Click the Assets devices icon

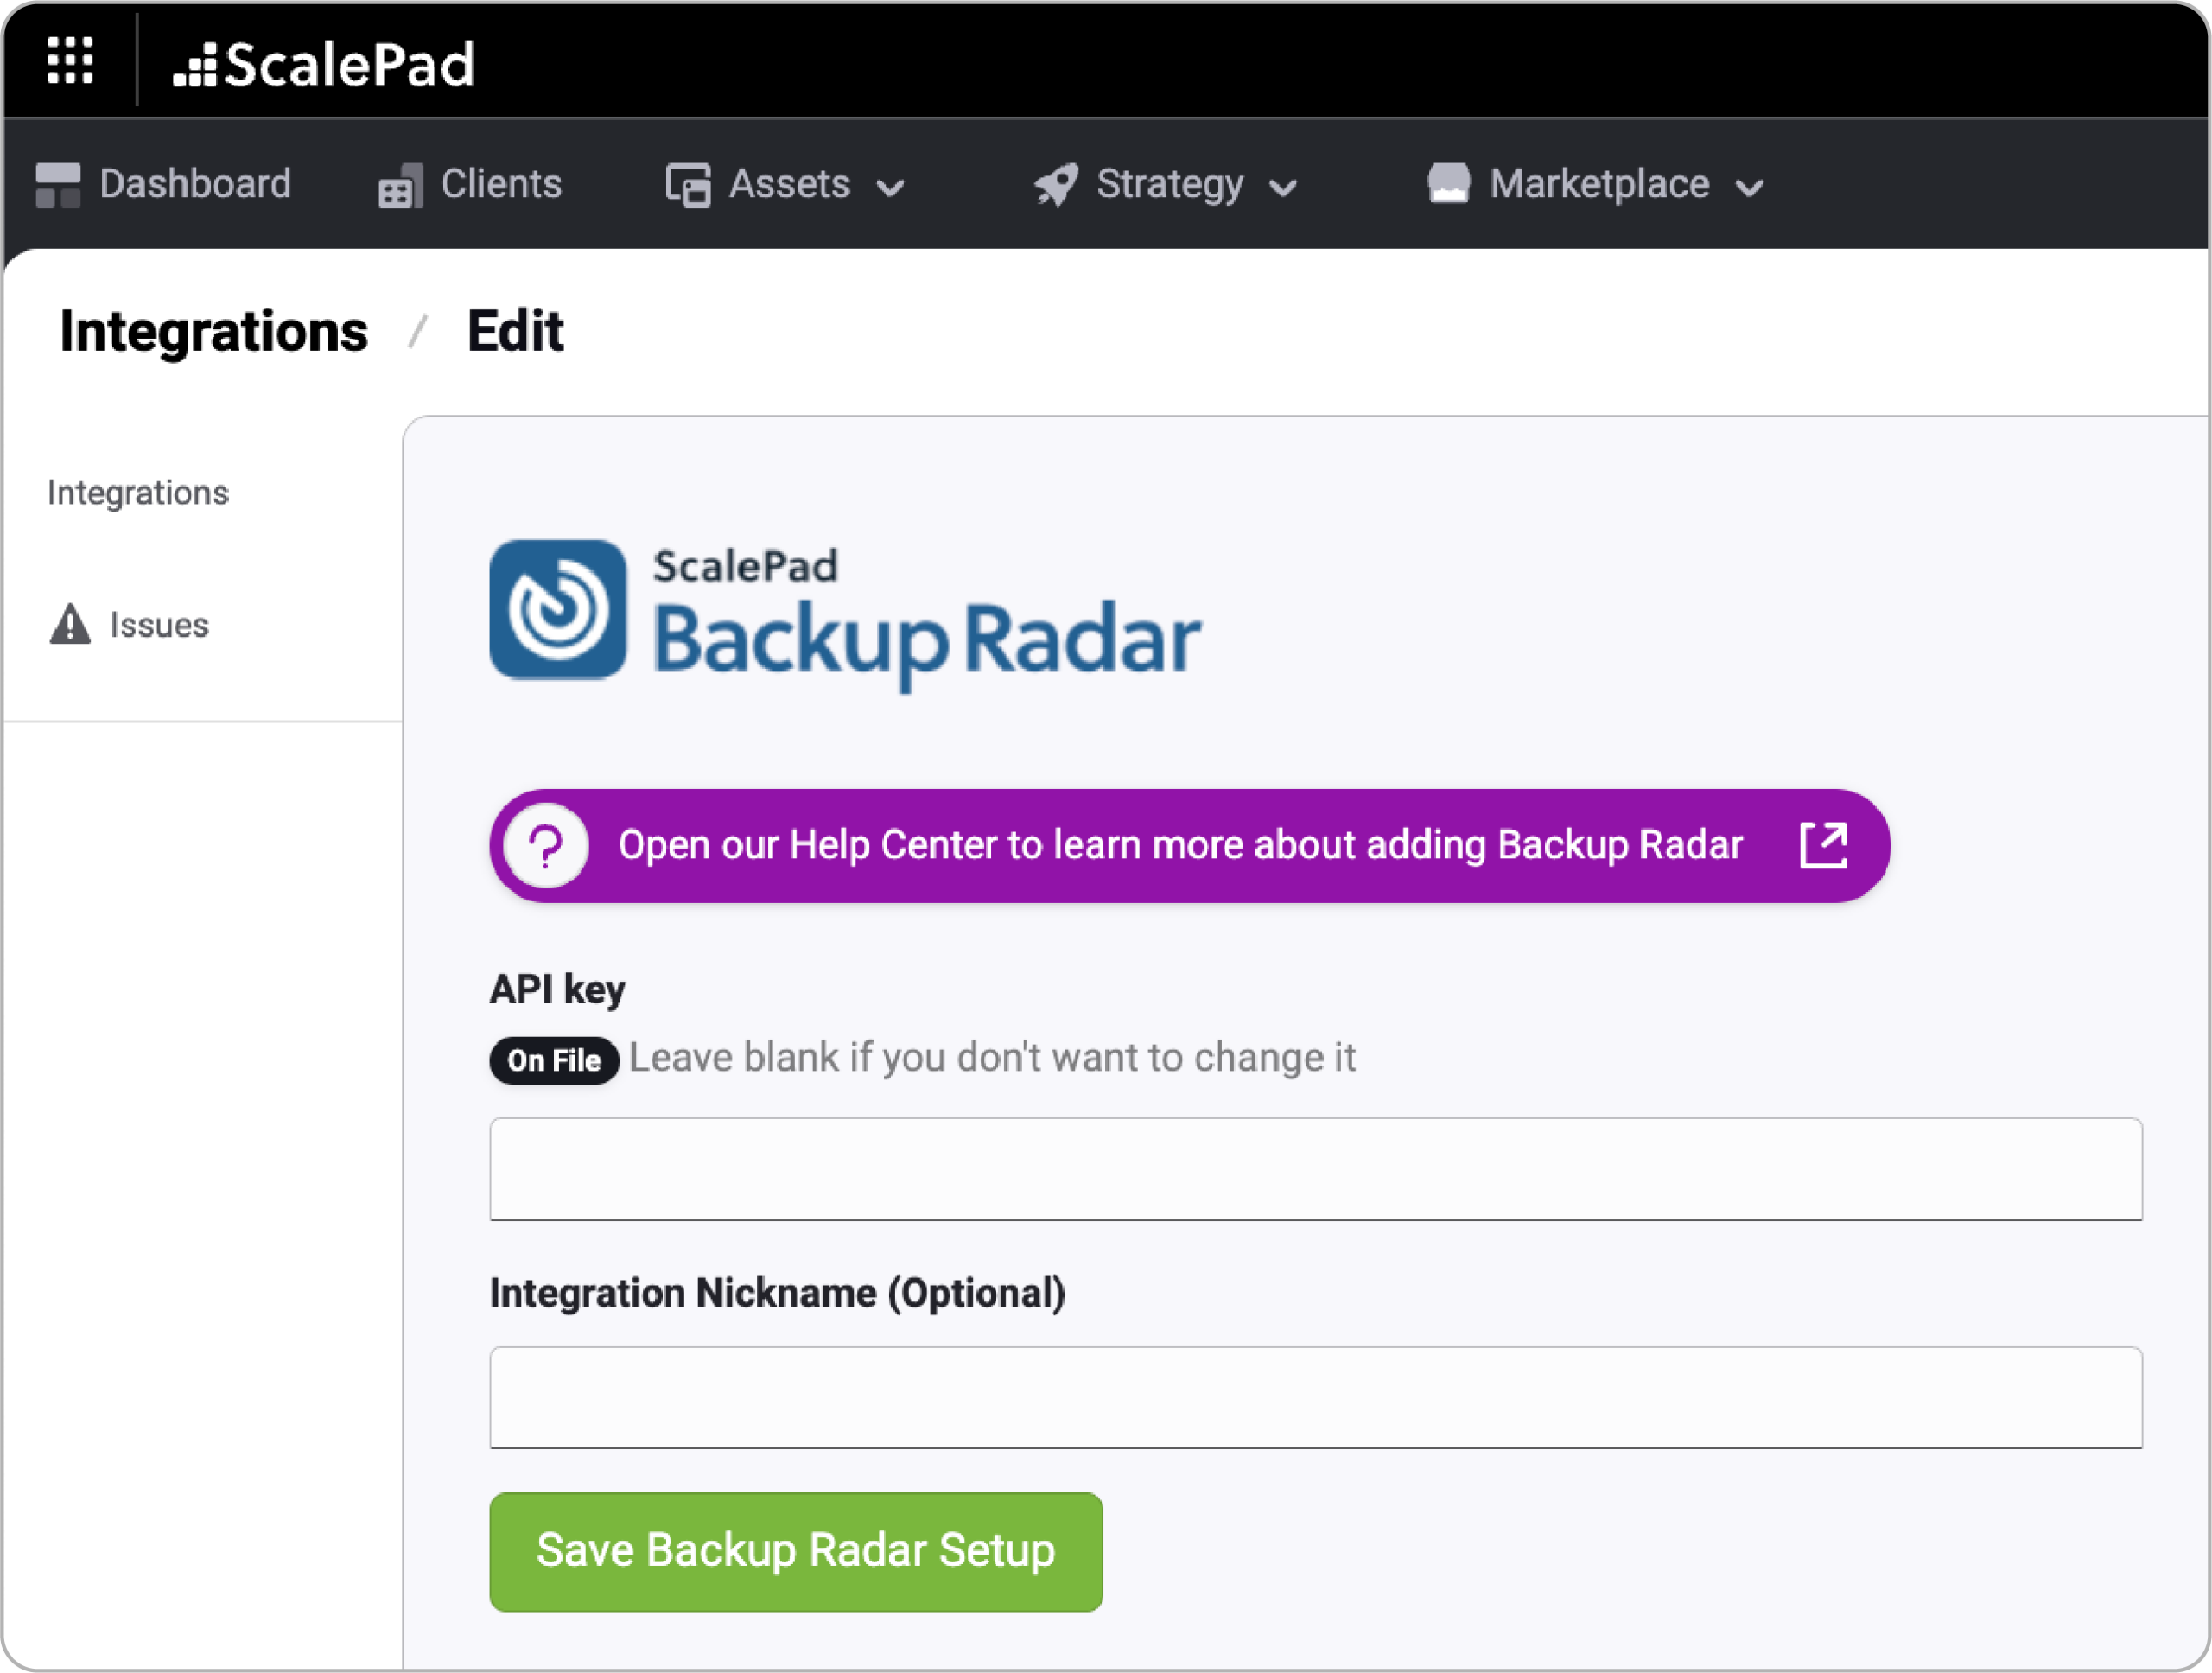pyautogui.click(x=689, y=186)
